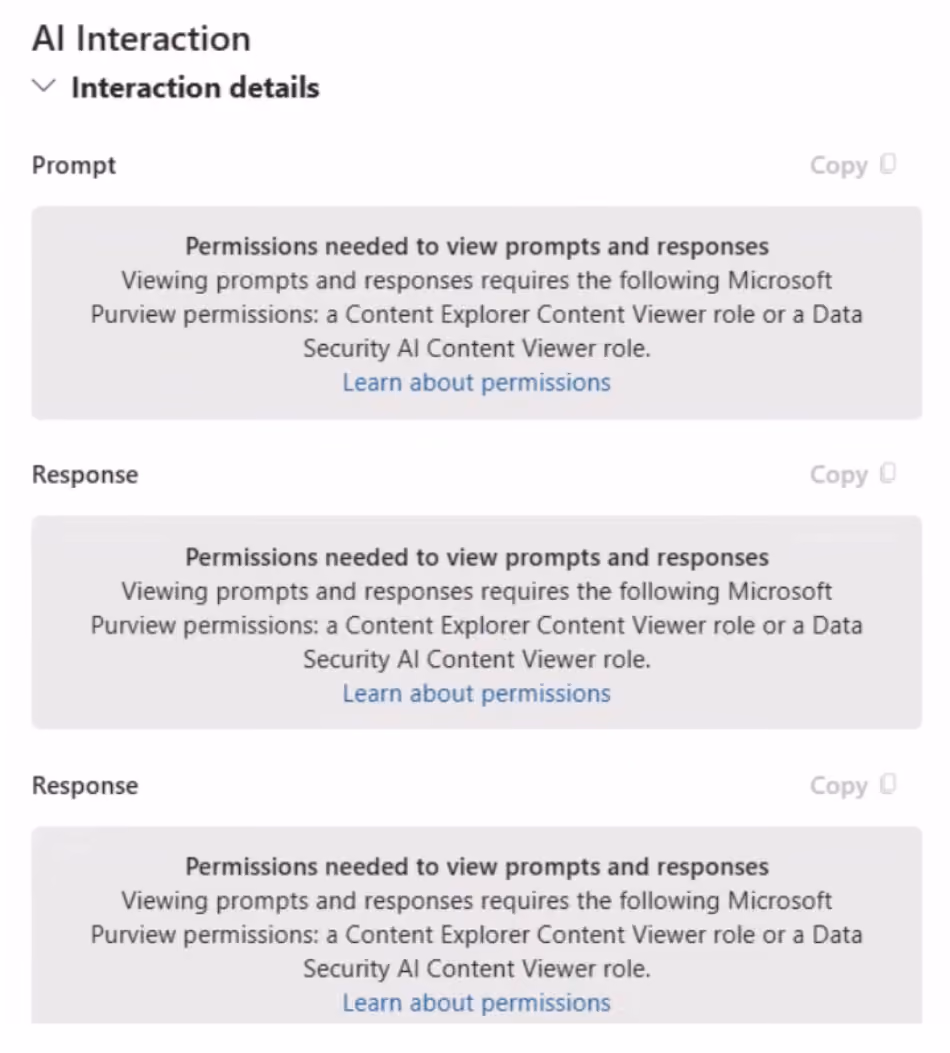Click the permissions notice body in the Prompt box
Image resolution: width=950 pixels, height=1053 pixels.
coord(477,314)
